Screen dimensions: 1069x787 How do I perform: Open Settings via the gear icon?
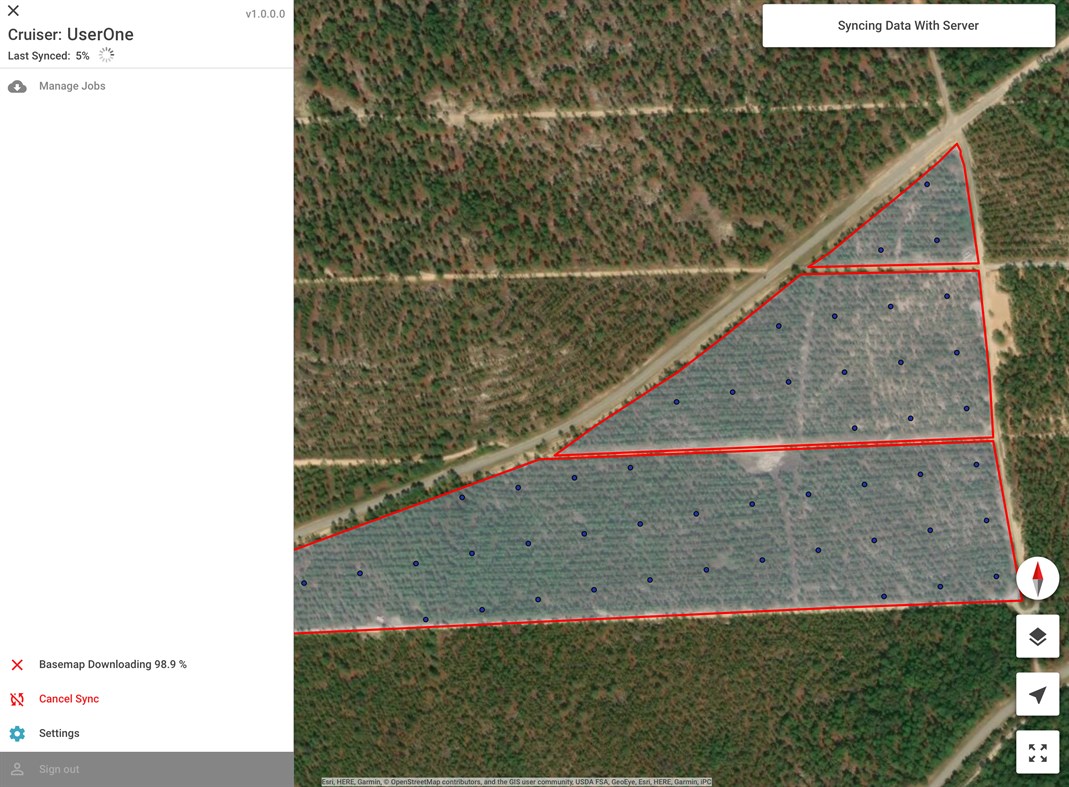point(16,733)
